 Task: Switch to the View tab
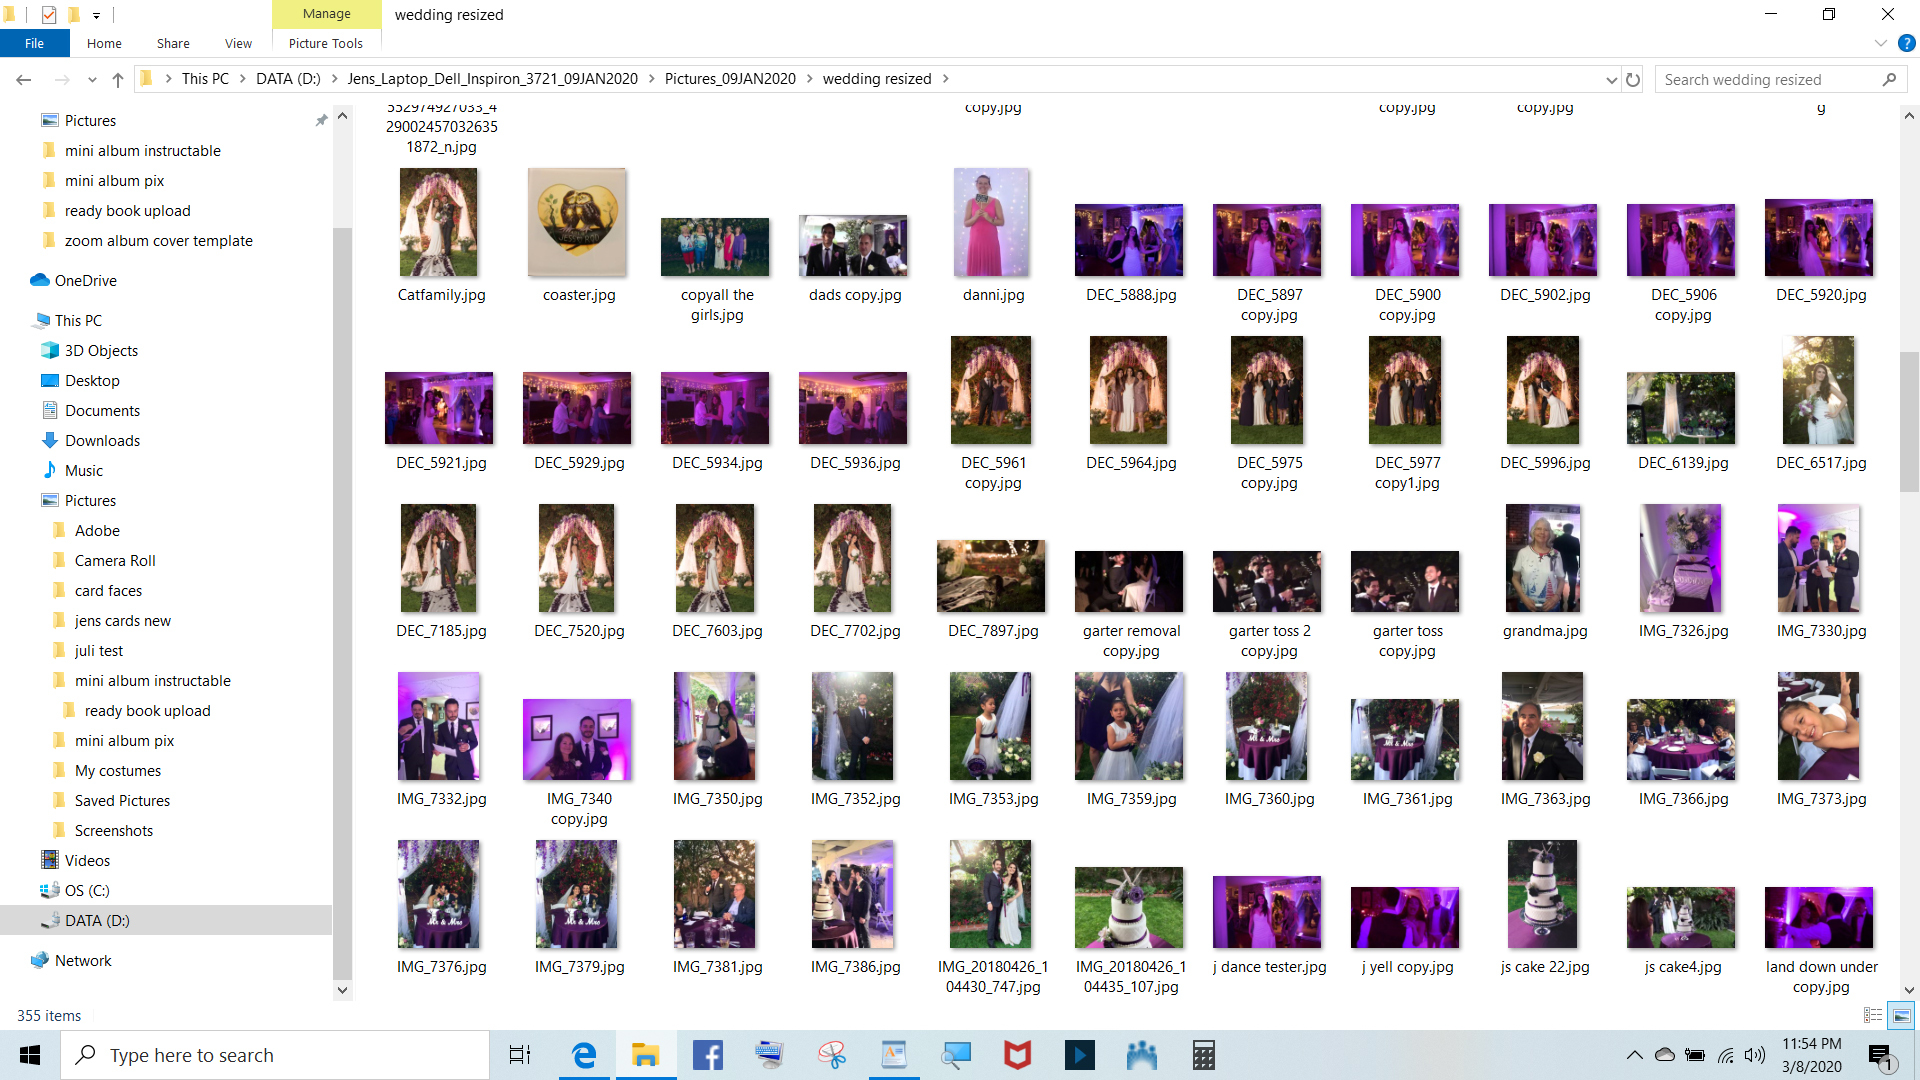pyautogui.click(x=238, y=43)
